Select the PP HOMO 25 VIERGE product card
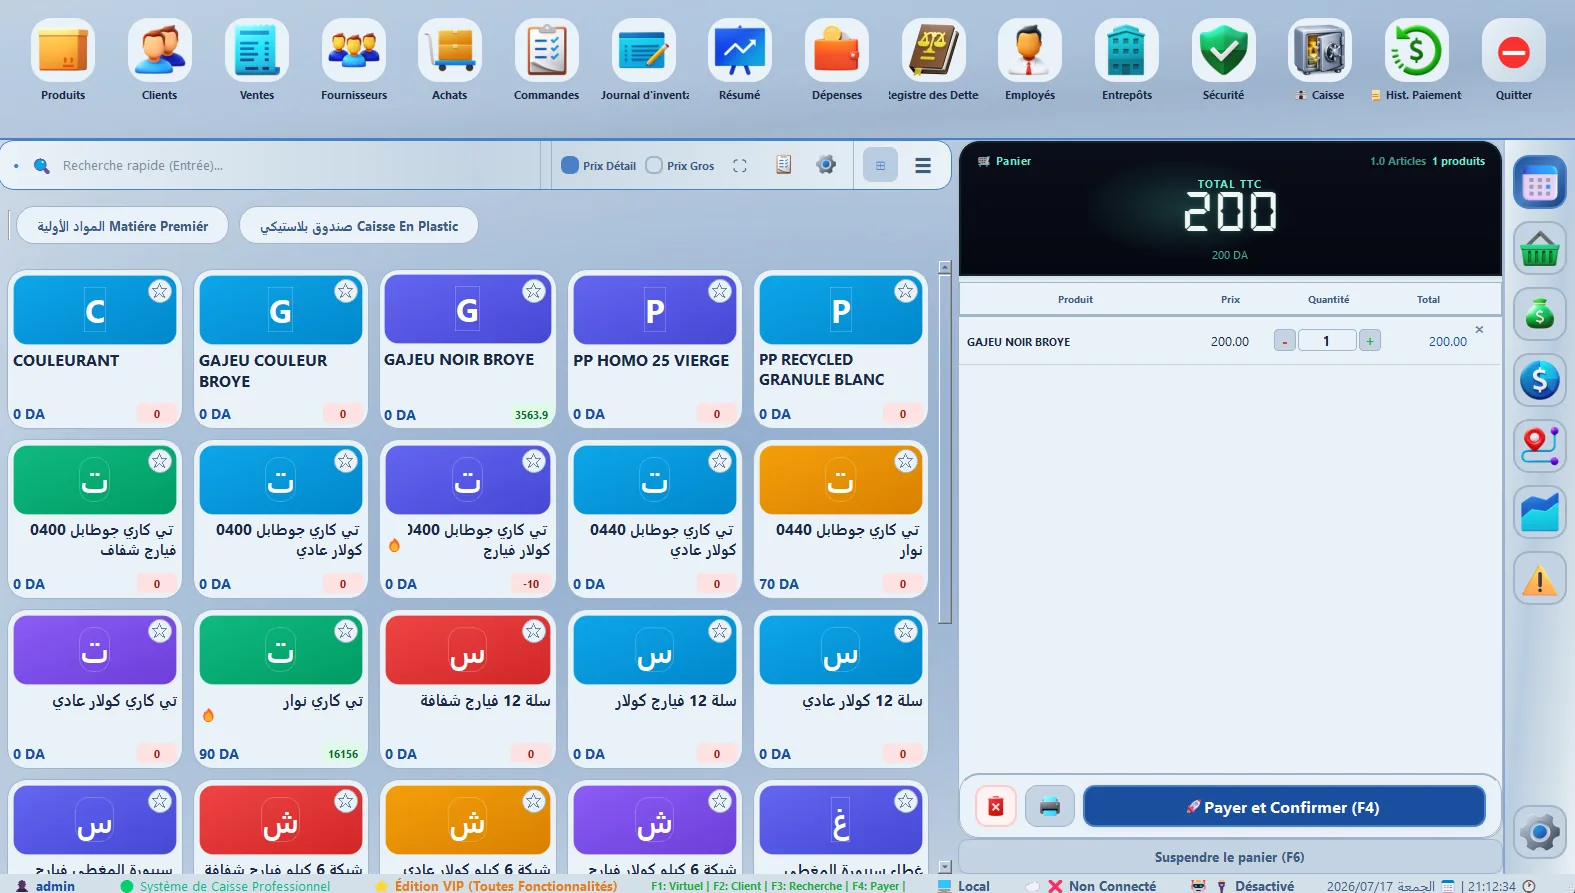This screenshot has width=1575, height=893. point(655,350)
